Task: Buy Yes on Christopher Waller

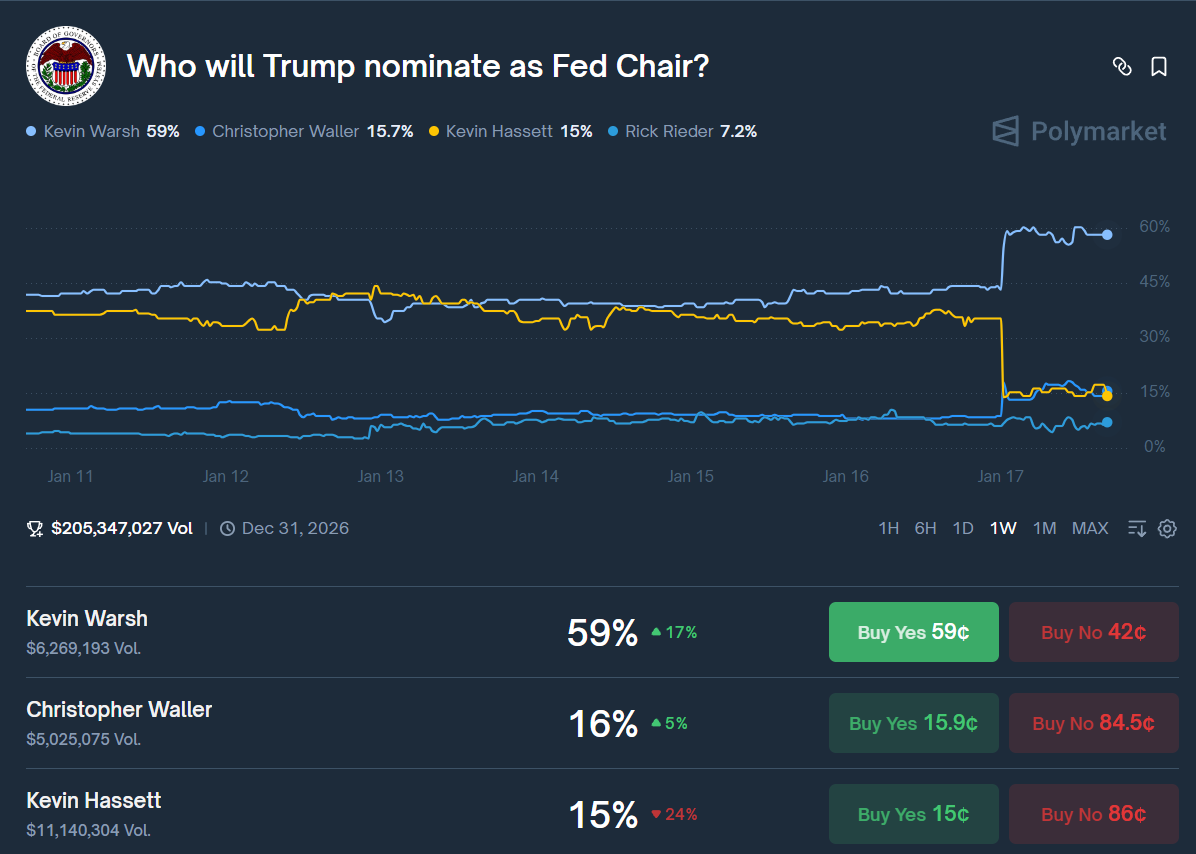Action: pos(913,723)
